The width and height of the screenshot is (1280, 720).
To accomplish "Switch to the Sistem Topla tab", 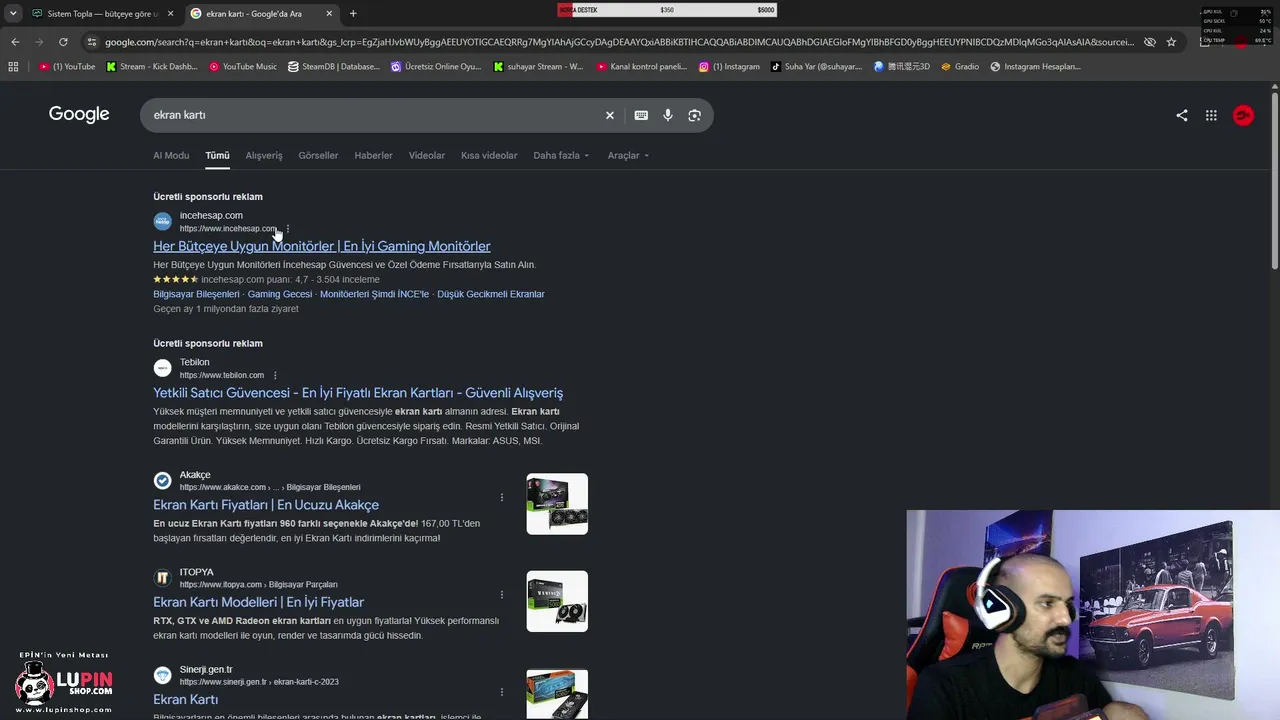I will coord(102,14).
